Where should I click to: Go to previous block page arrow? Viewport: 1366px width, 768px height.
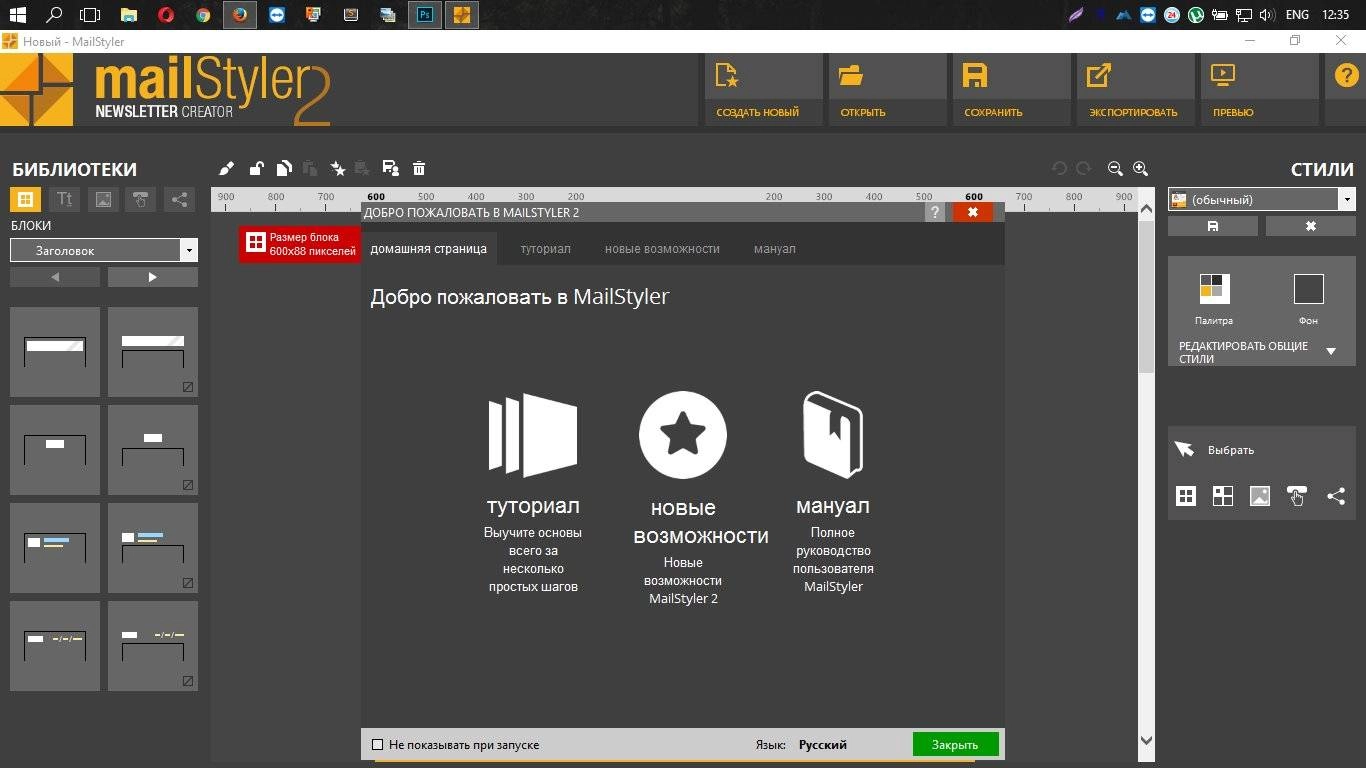[55, 276]
